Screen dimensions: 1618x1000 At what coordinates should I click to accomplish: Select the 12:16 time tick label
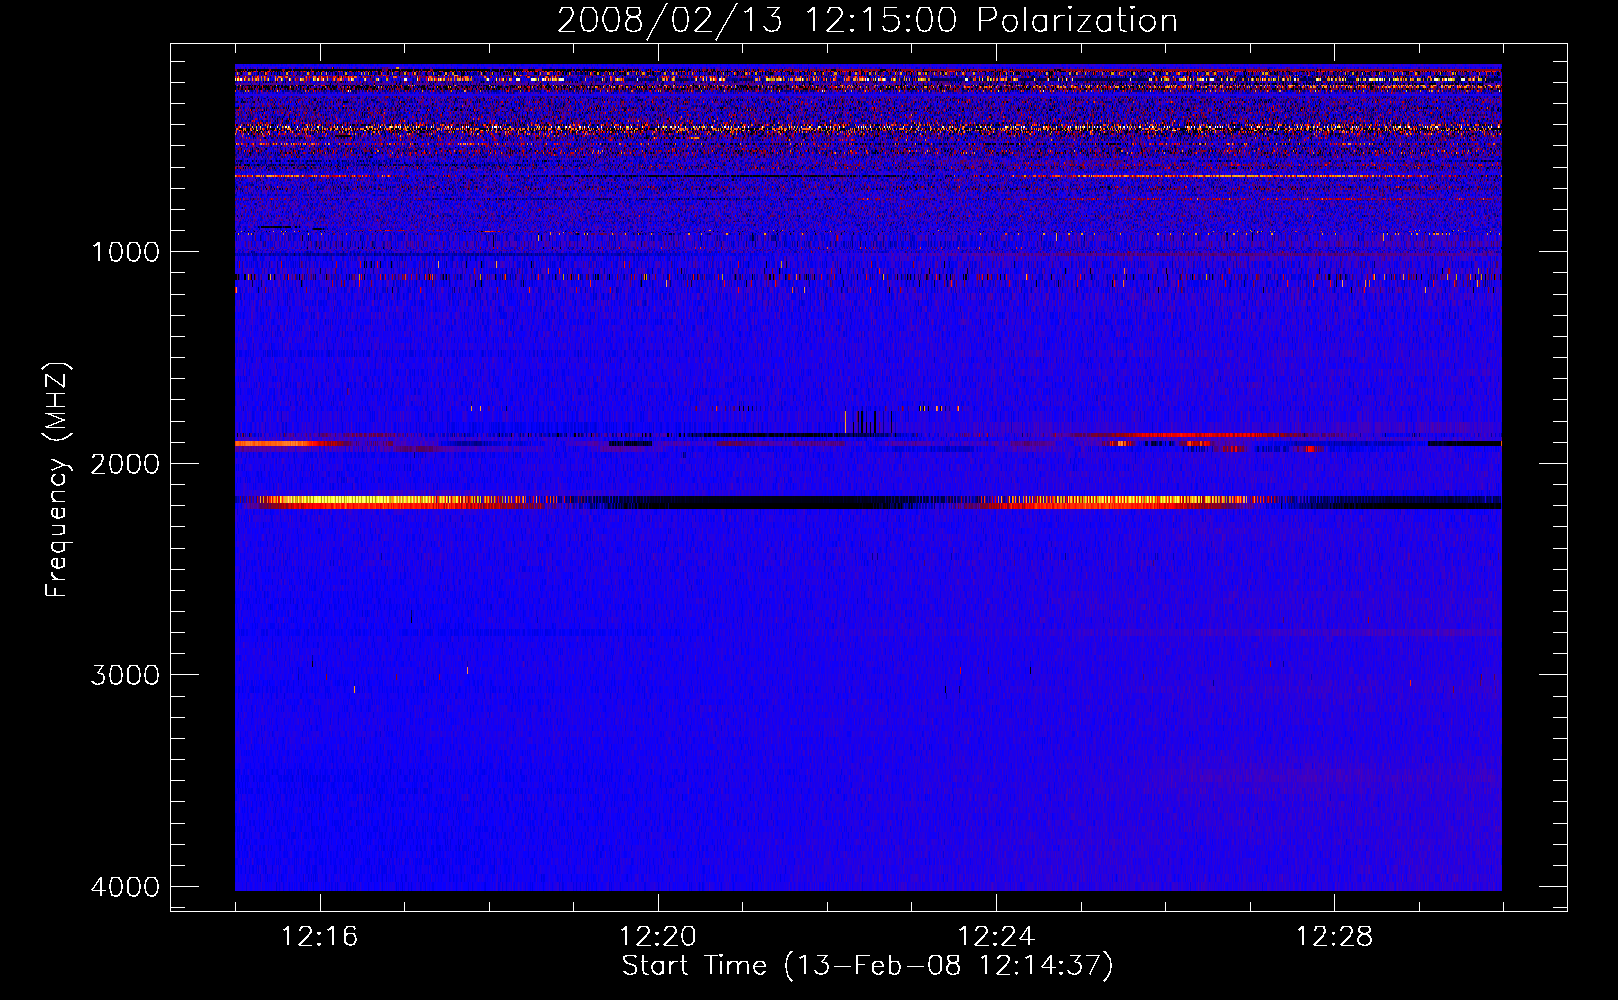click(x=319, y=937)
